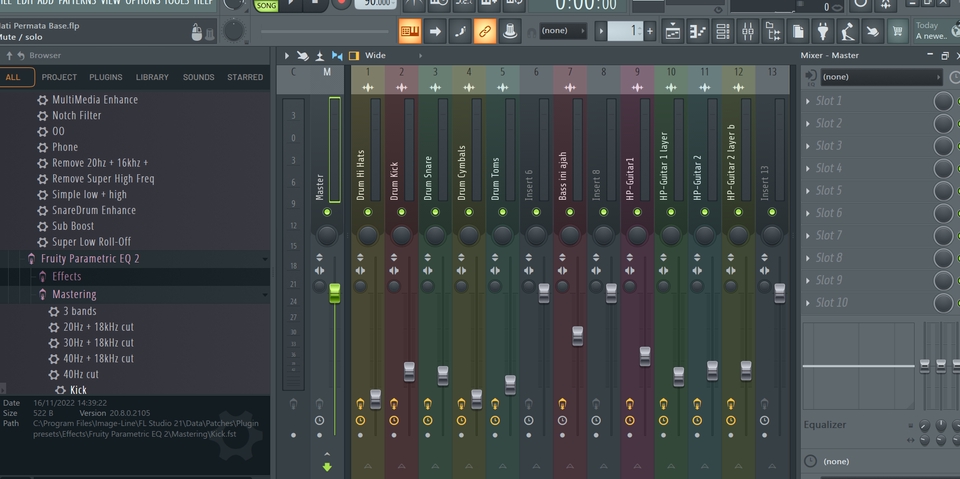Open the Channel rack view icon
Image resolution: width=960 pixels, height=479 pixels.
[722, 31]
